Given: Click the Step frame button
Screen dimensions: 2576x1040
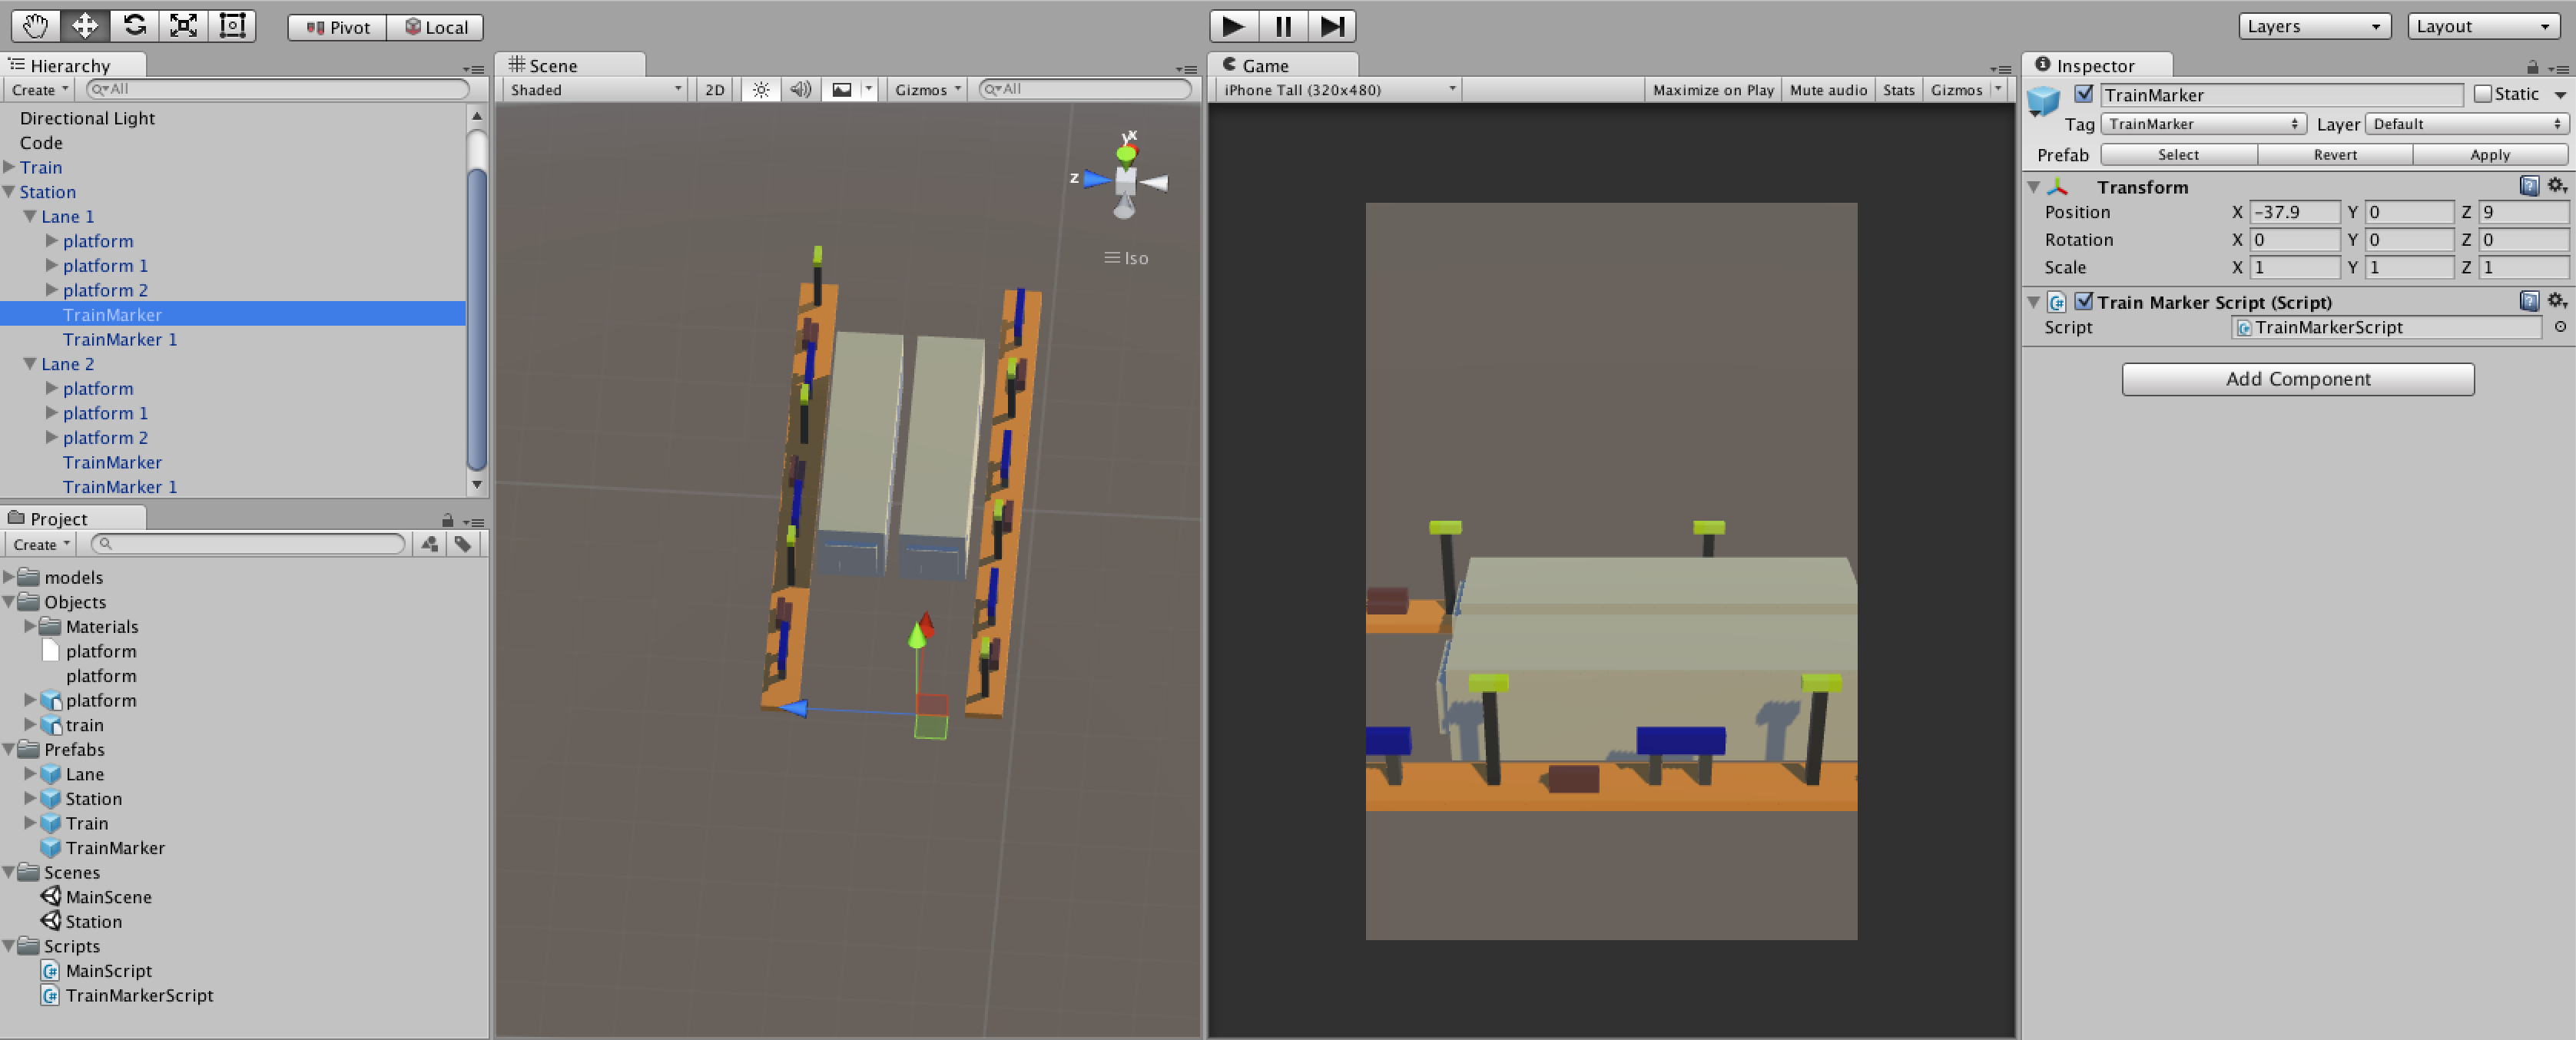Looking at the screenshot, I should pos(1332,26).
